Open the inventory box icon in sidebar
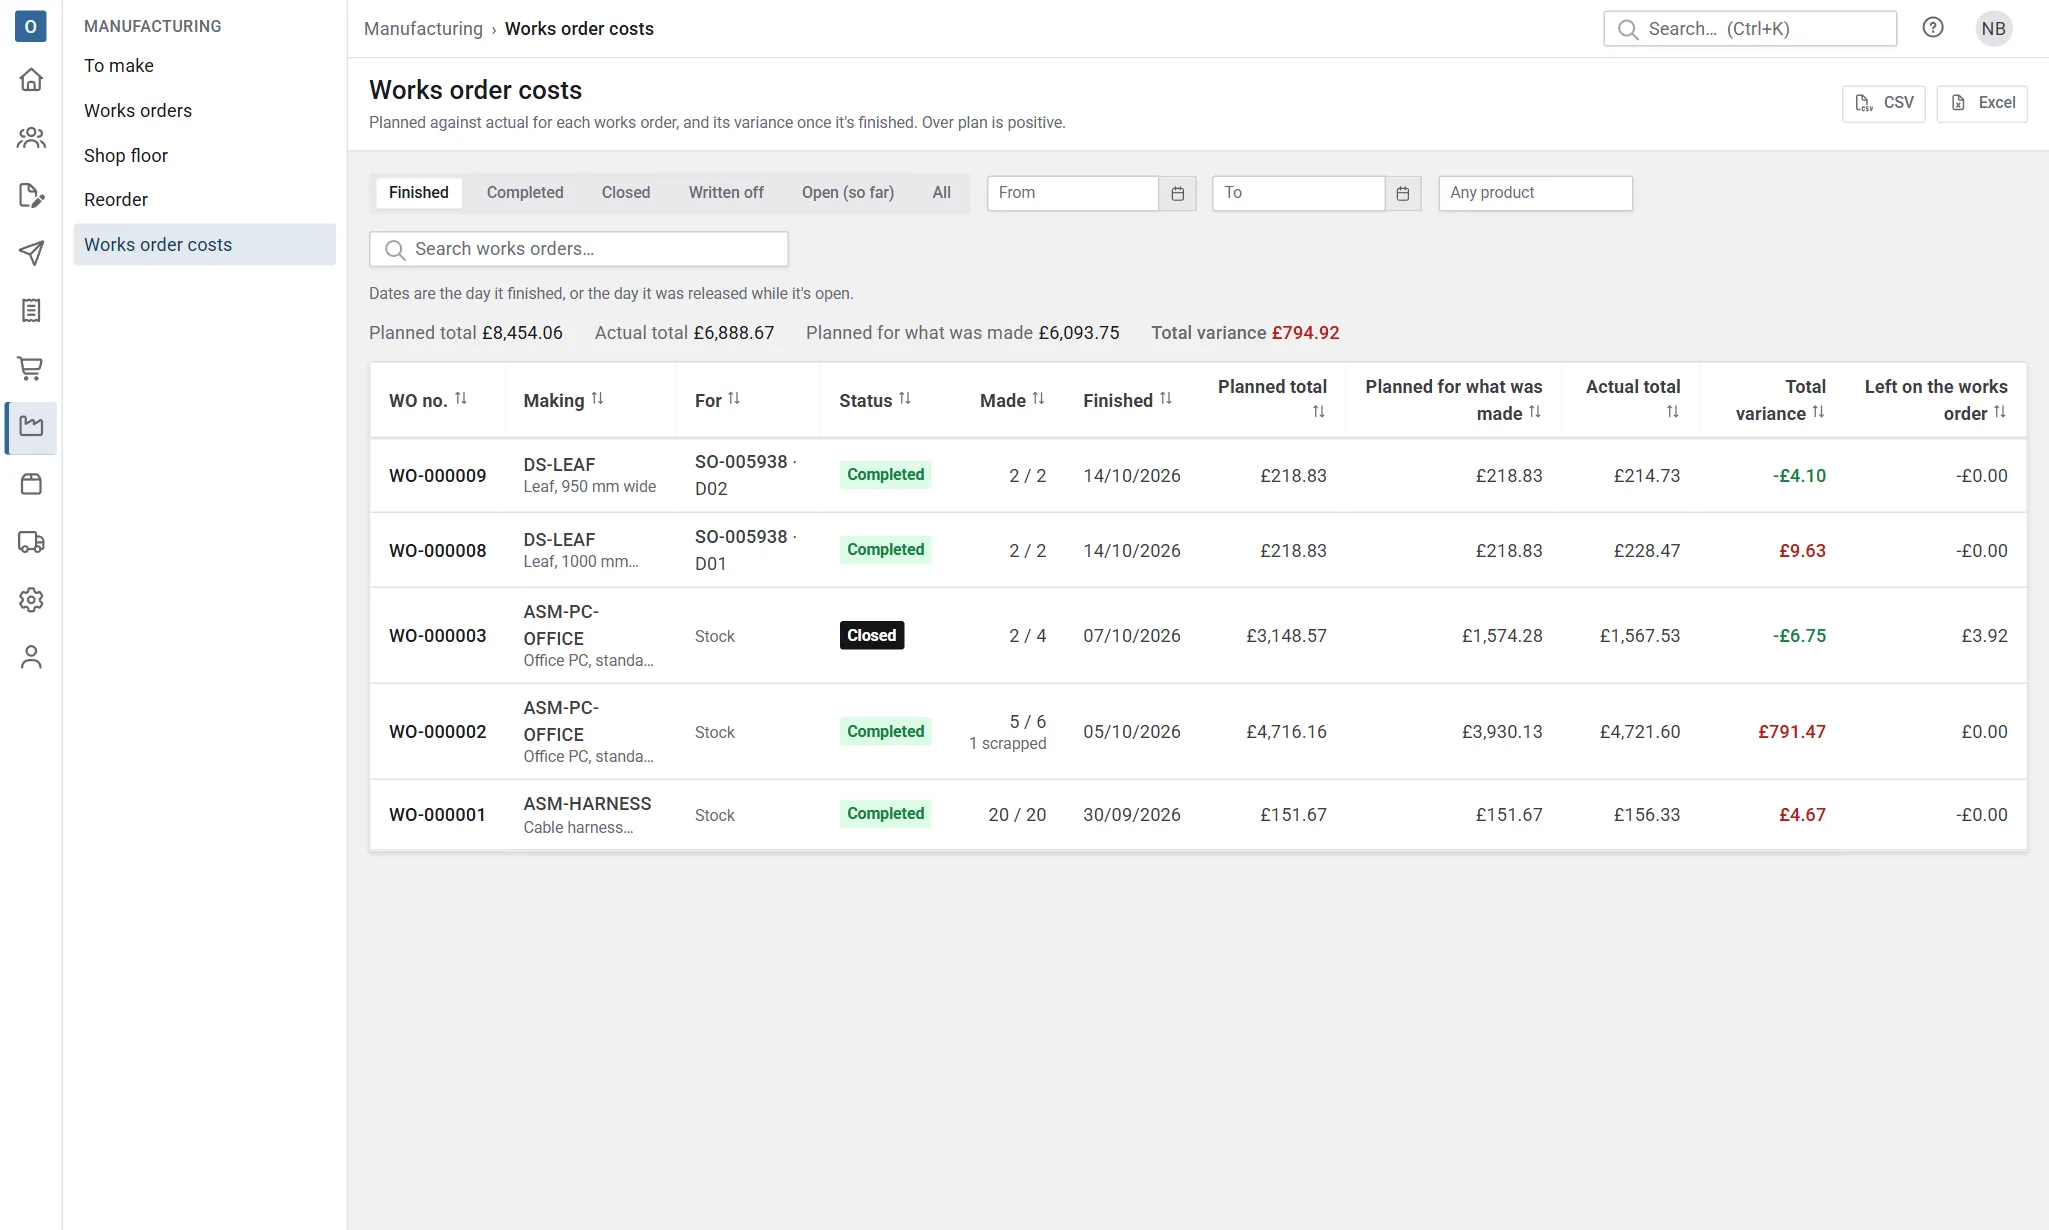The image size is (2049, 1230). (31, 485)
